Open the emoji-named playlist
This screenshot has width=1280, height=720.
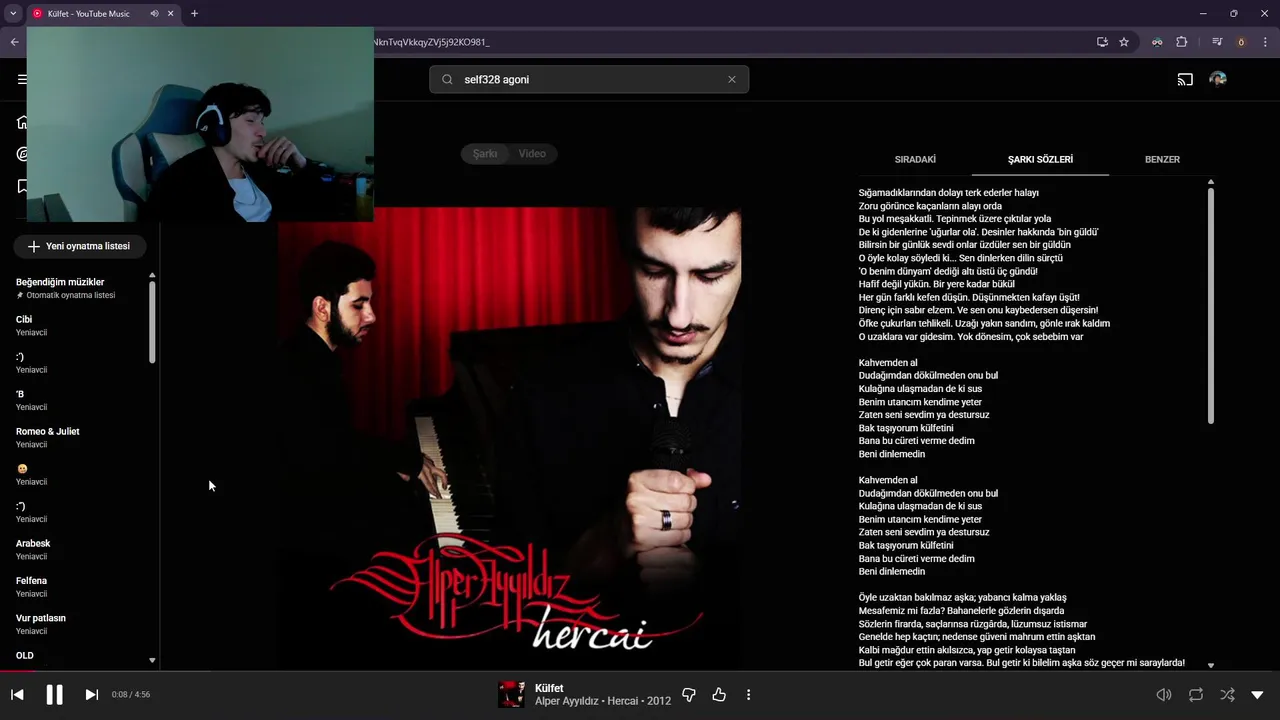[x=22, y=469]
